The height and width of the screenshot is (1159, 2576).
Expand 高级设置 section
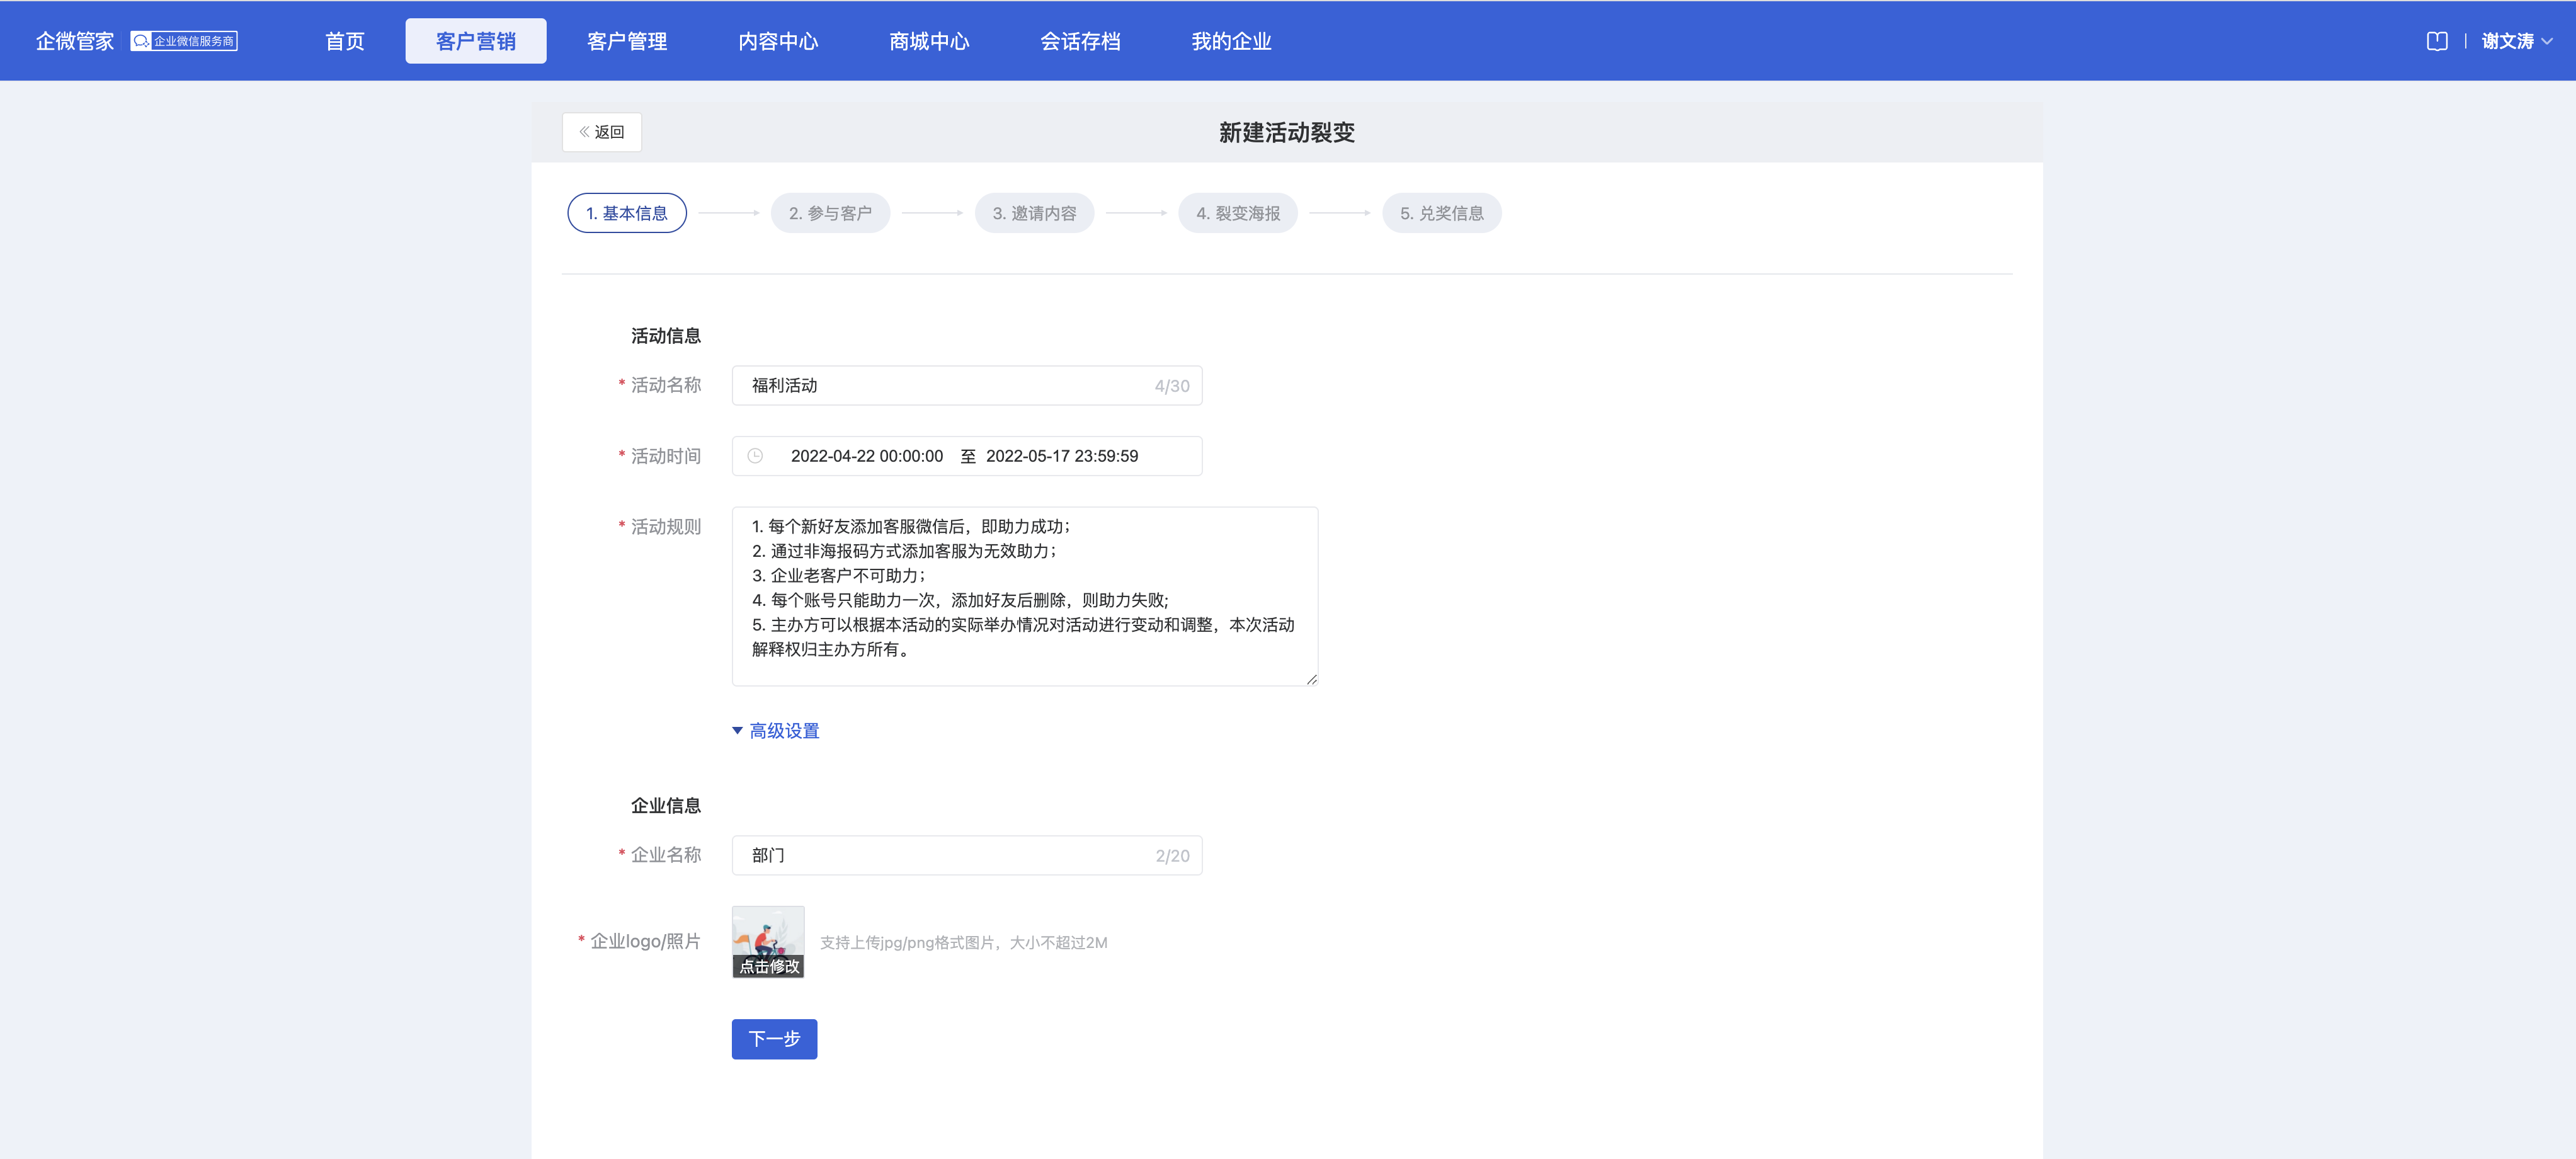point(776,731)
